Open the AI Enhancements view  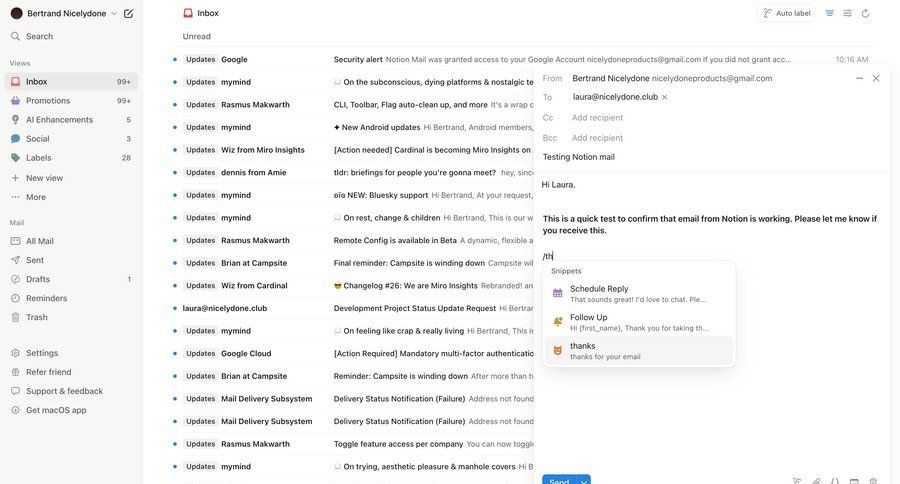coord(71,119)
